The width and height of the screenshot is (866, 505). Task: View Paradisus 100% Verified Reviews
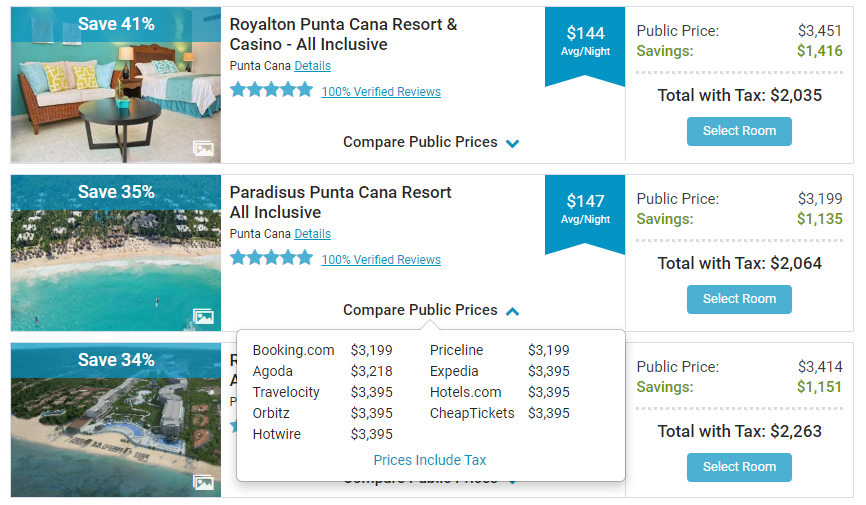click(x=381, y=260)
